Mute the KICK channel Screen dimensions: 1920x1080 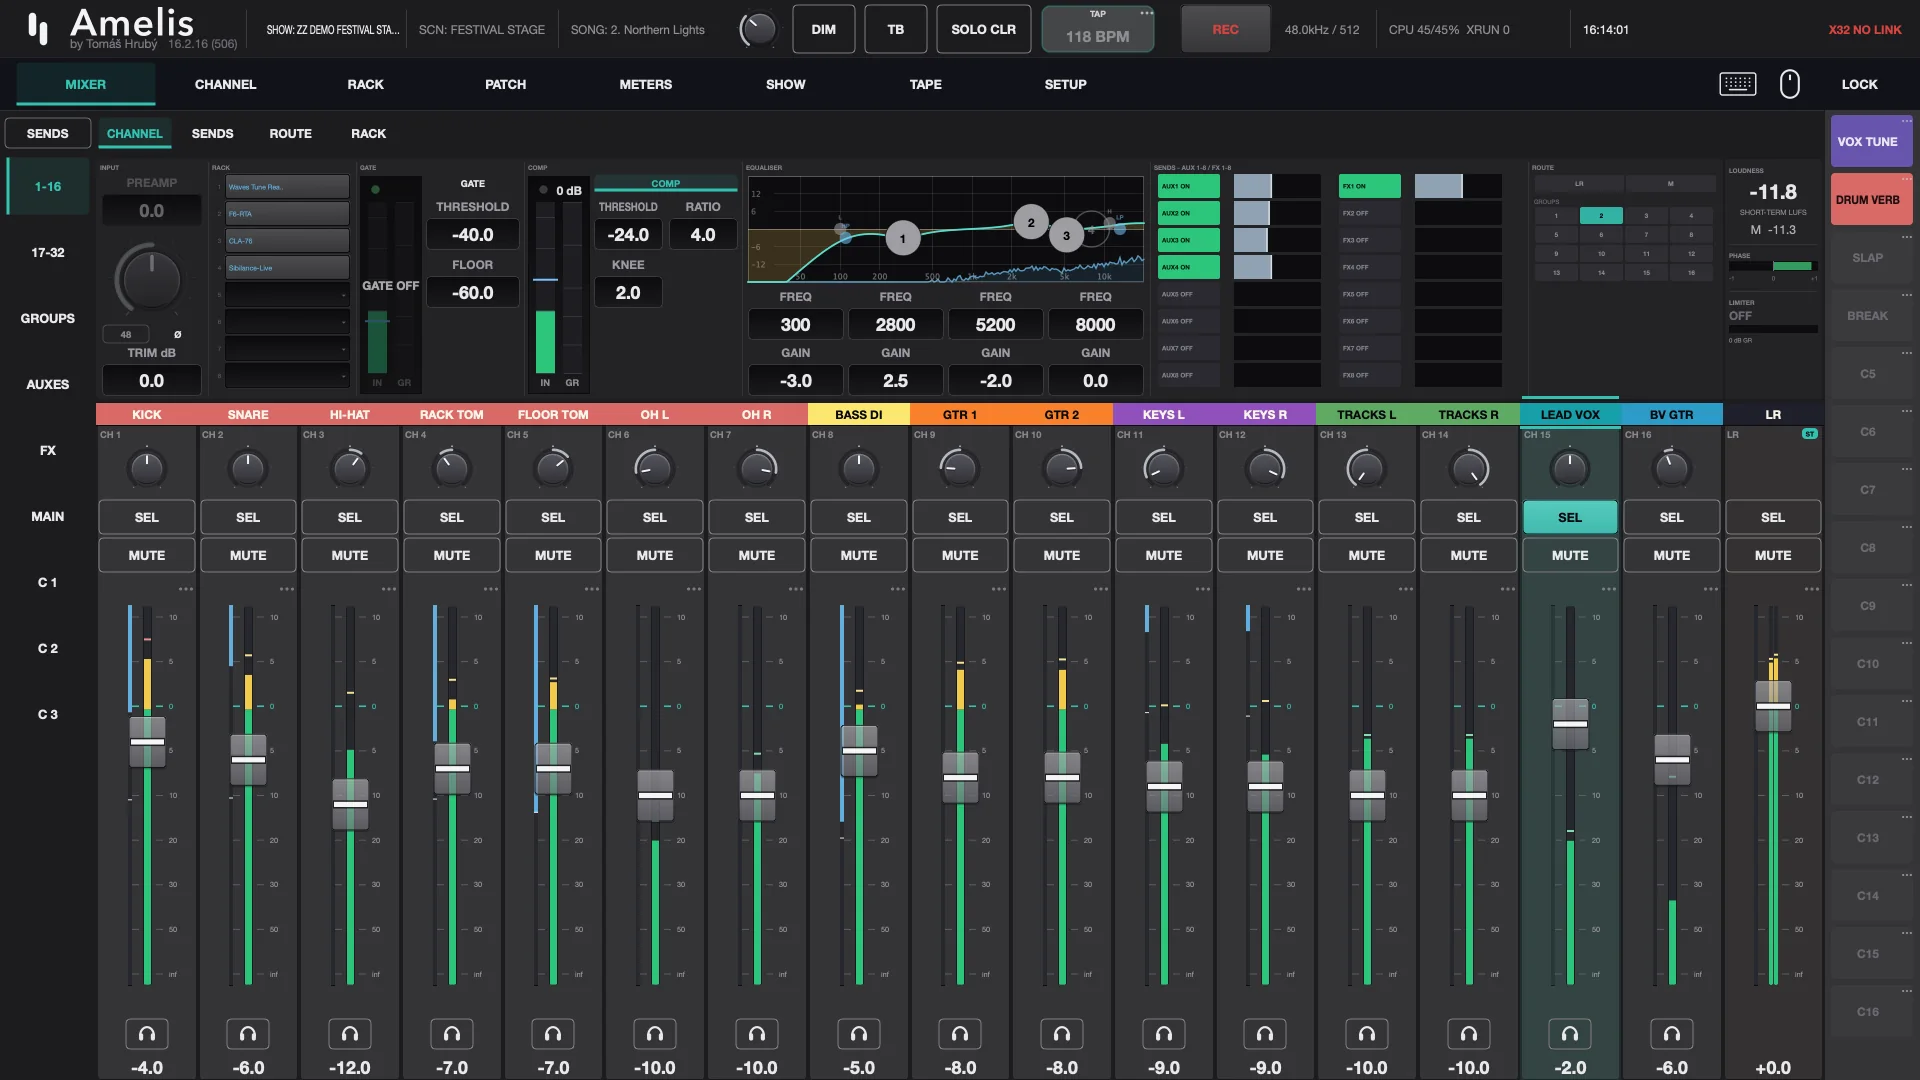click(x=147, y=555)
